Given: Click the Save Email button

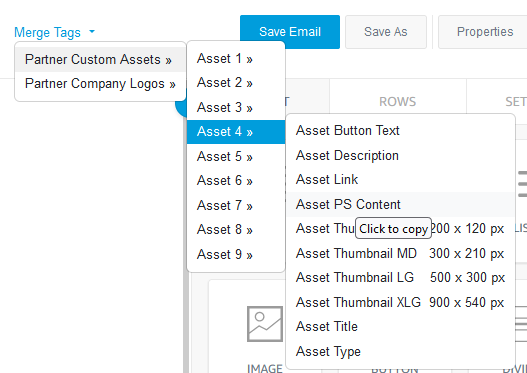Looking at the screenshot, I should (x=290, y=32).
